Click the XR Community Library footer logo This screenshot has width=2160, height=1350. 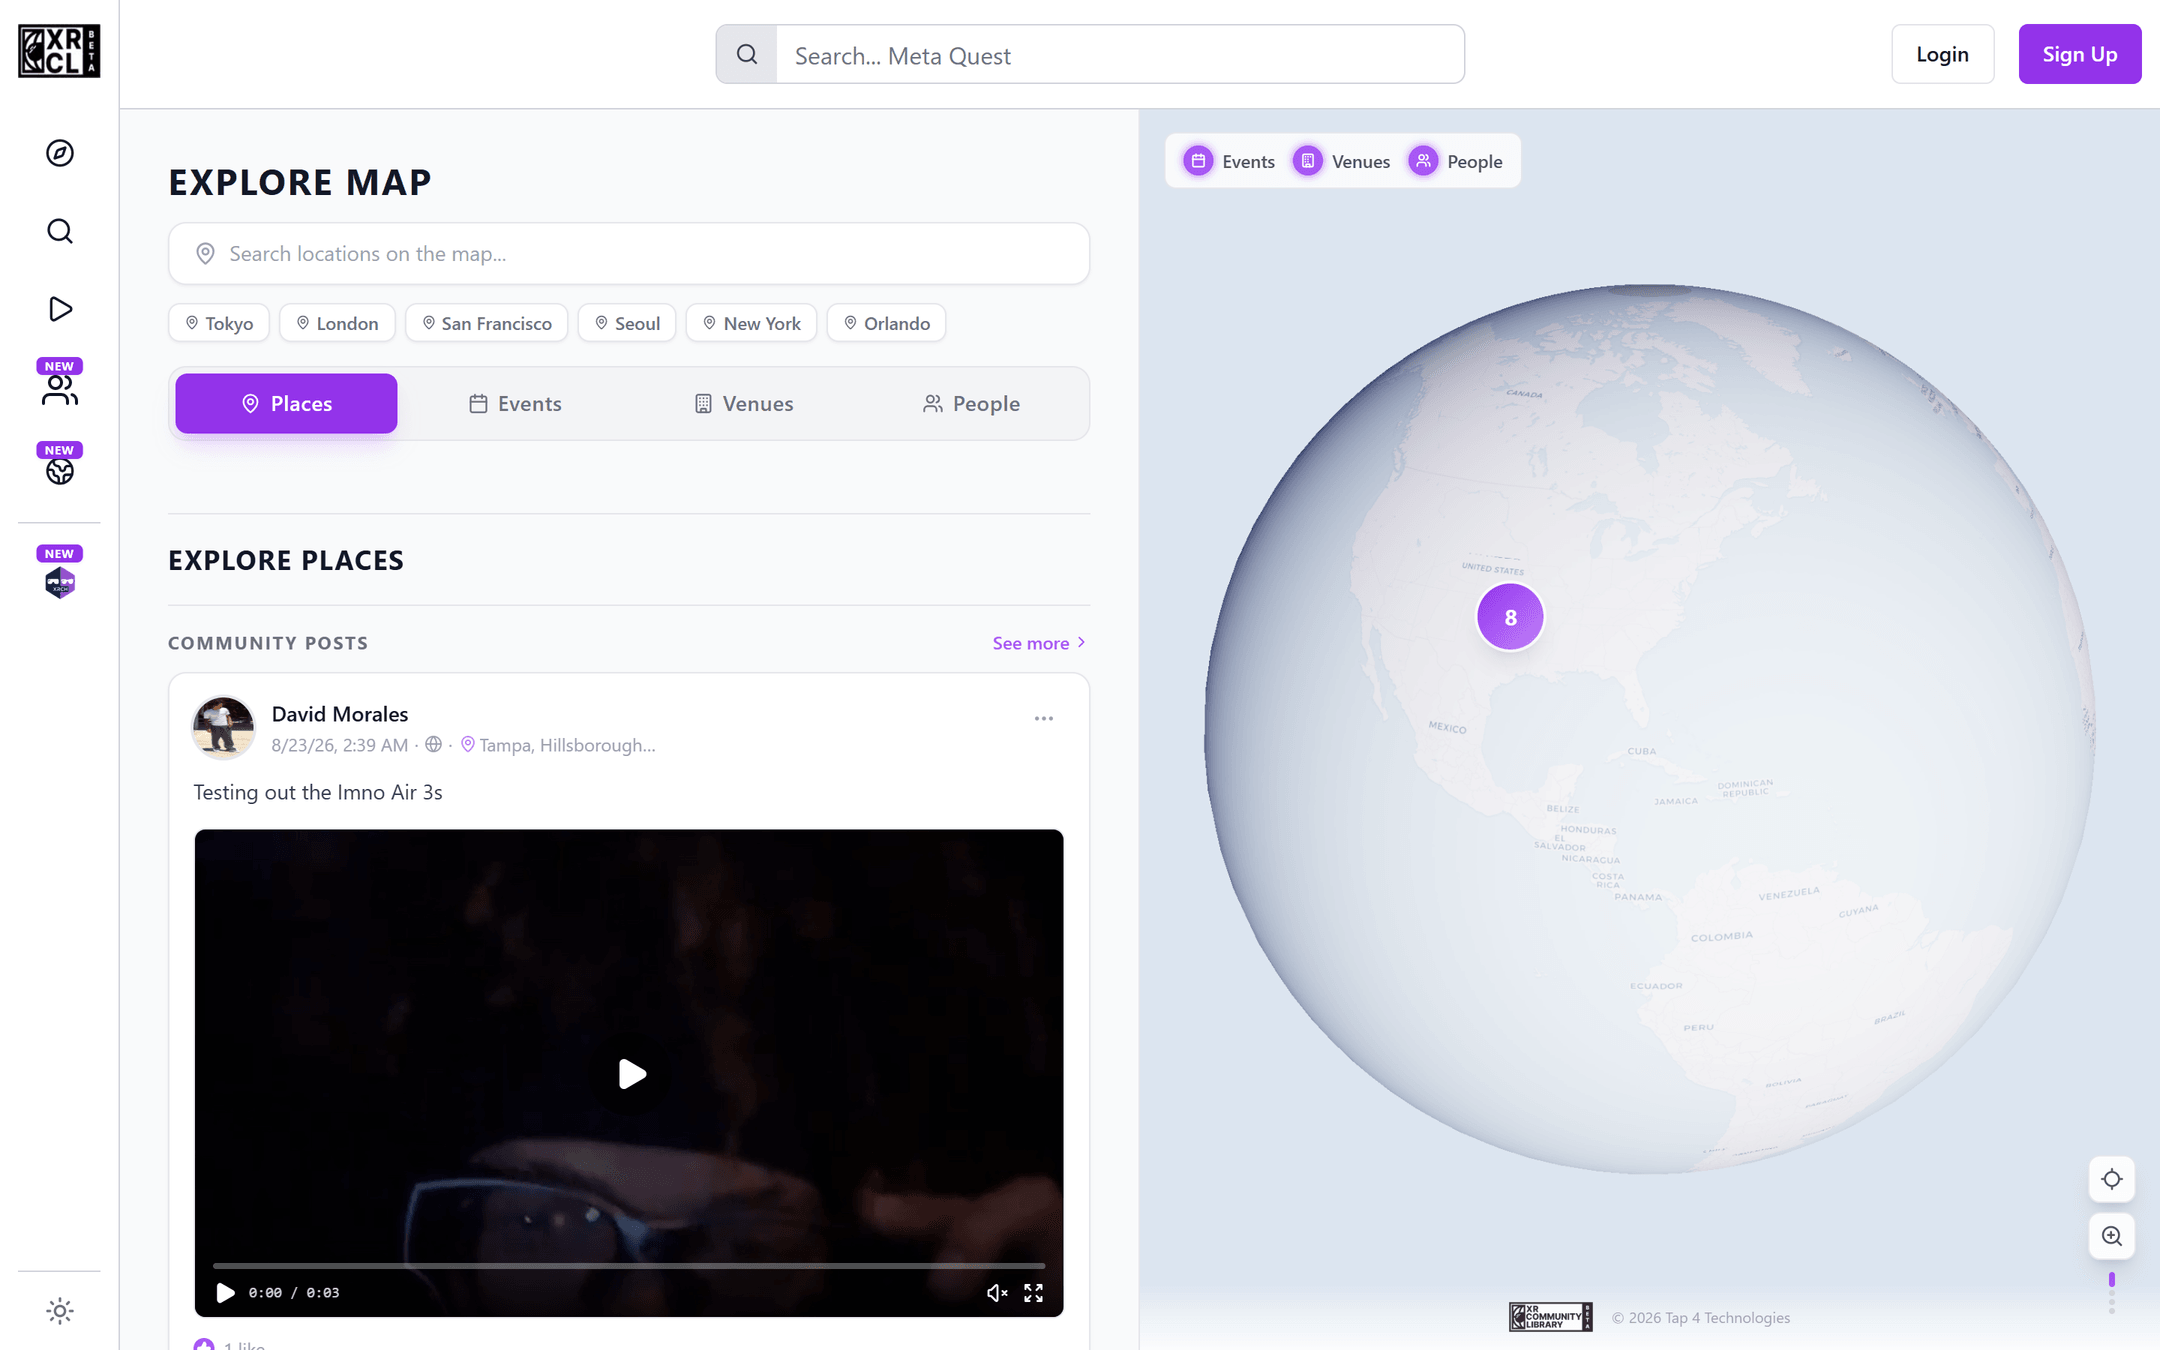(1551, 1317)
